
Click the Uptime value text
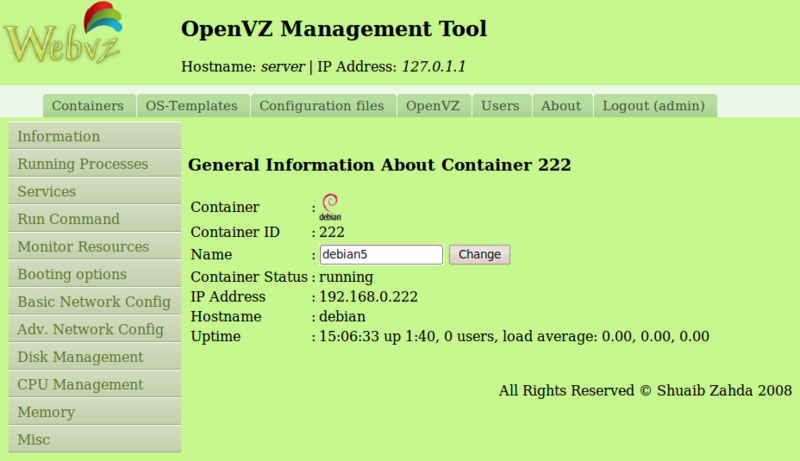[514, 336]
